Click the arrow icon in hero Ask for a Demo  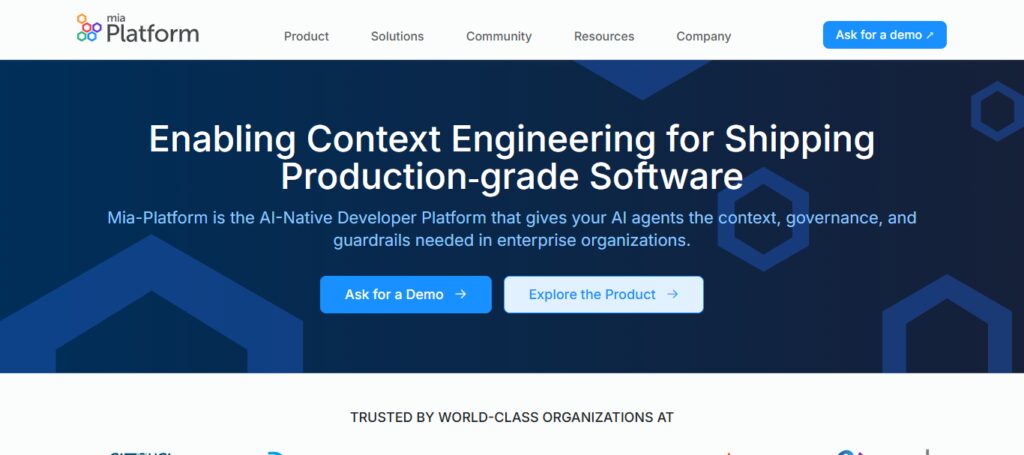coord(460,294)
